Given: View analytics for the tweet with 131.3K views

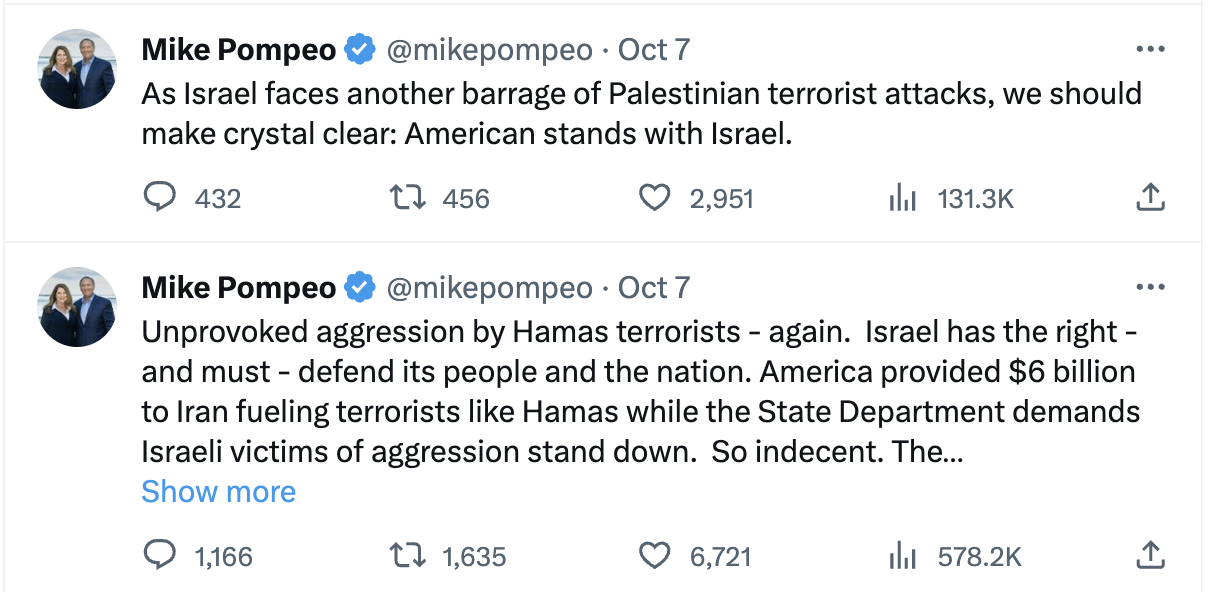Looking at the screenshot, I should 902,198.
